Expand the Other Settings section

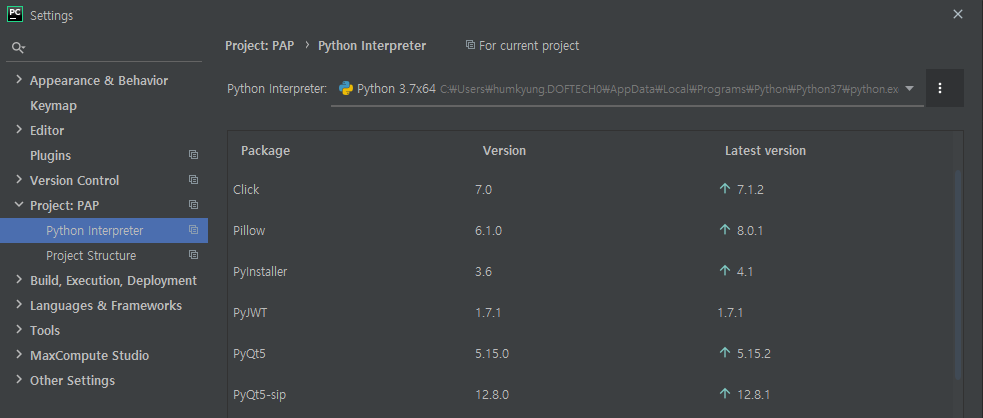point(18,380)
